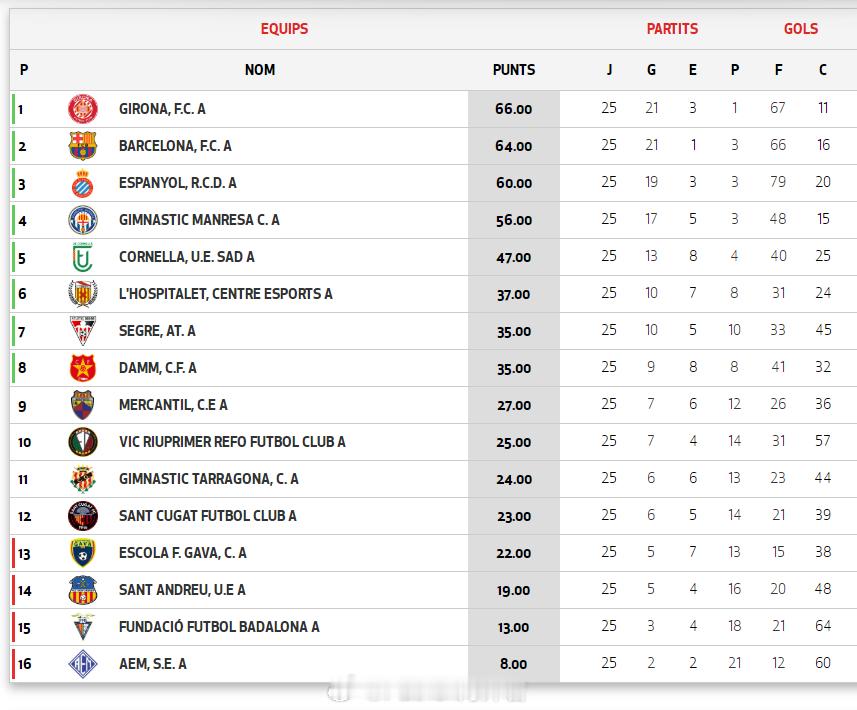The width and height of the screenshot is (857, 710).
Task: Open the L'HOSPITALET, CENTRE ESPORTS A team link
Action: 225,294
